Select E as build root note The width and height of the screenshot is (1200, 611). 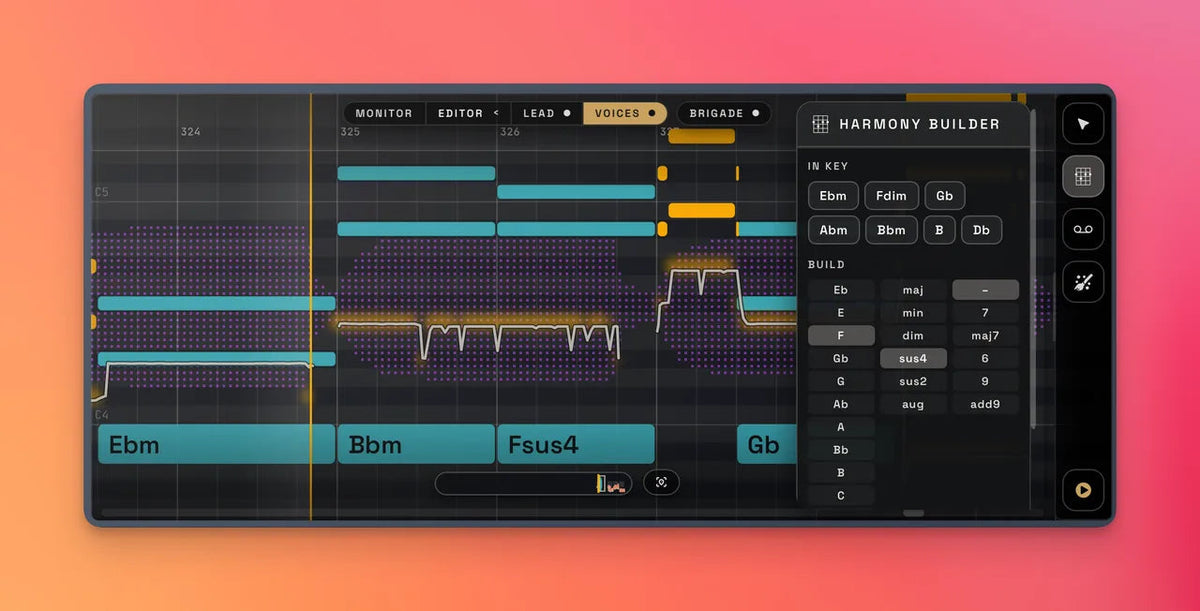click(x=841, y=313)
